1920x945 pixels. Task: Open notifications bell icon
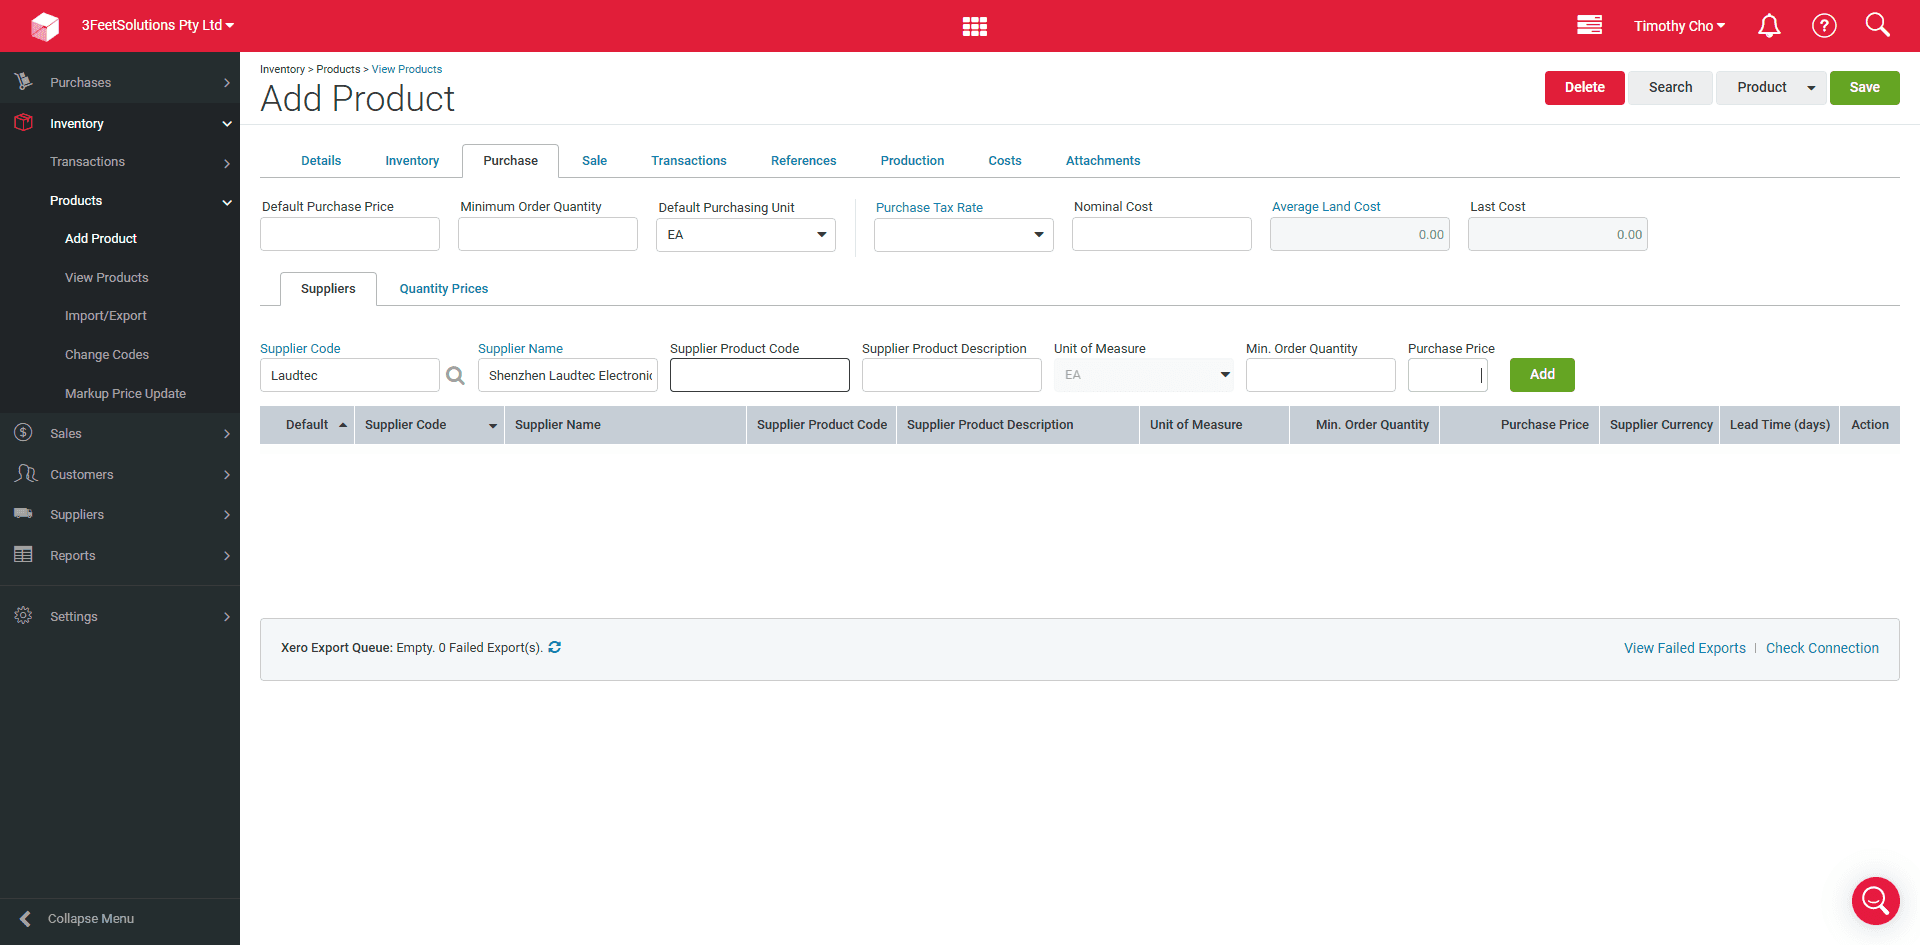pyautogui.click(x=1769, y=26)
